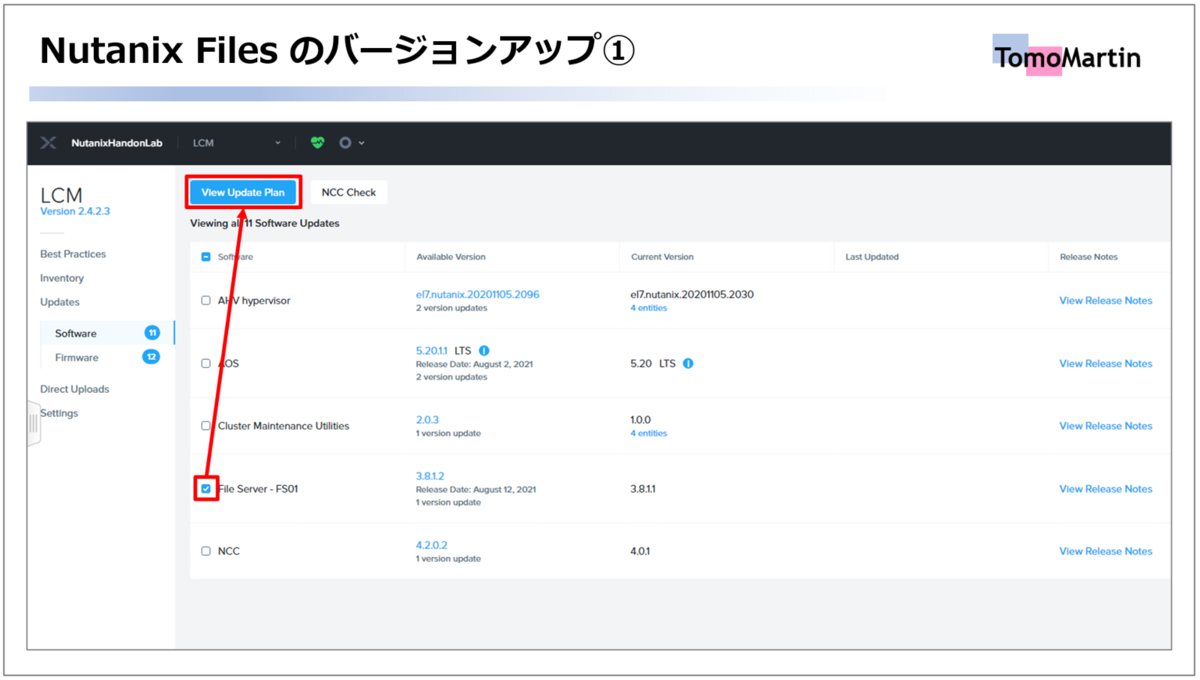Open Best Practices in sidebar

(x=73, y=254)
